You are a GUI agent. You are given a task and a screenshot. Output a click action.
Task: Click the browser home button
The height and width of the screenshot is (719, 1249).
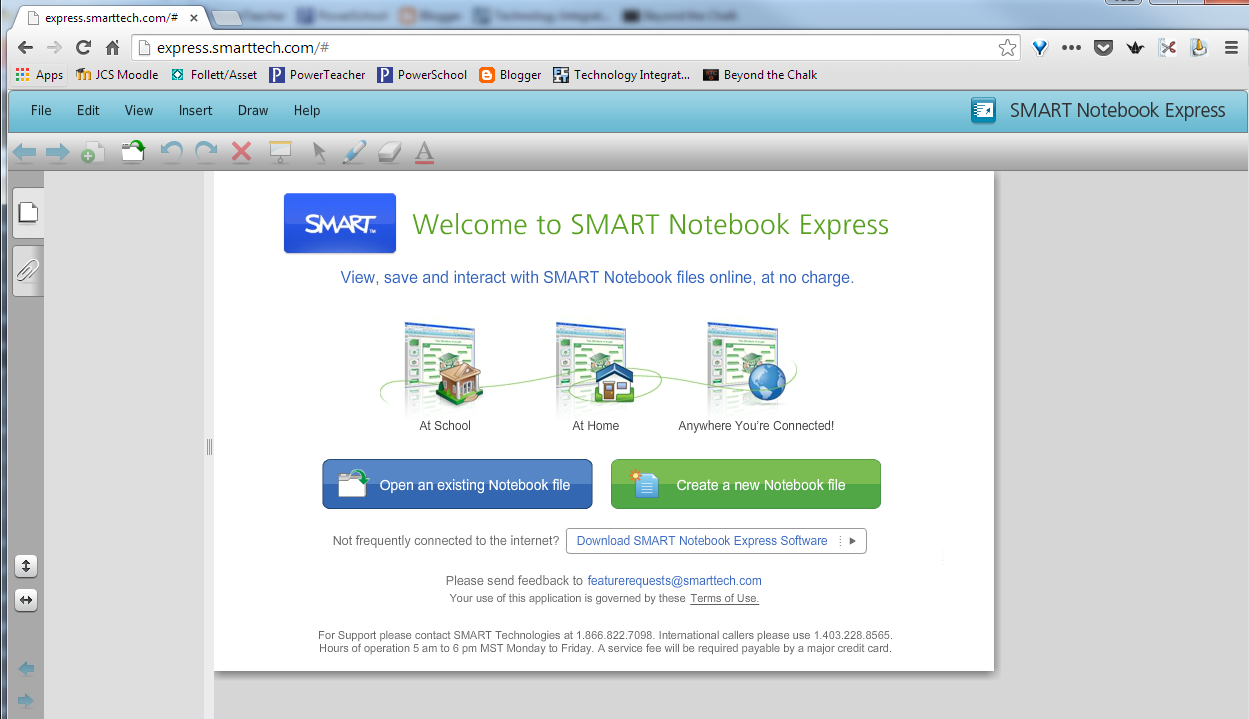tap(112, 47)
